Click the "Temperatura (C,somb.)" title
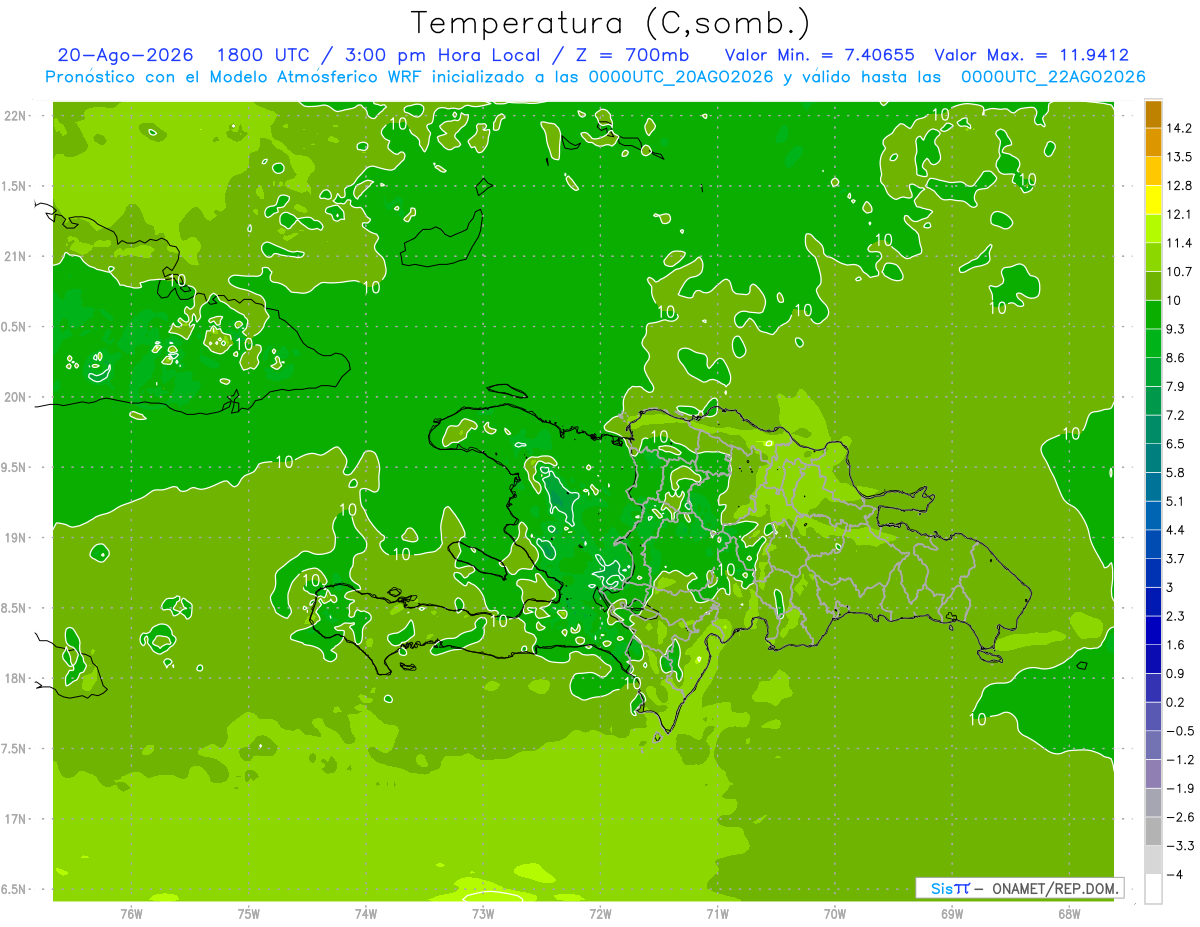The height and width of the screenshot is (927, 1200). tap(611, 23)
